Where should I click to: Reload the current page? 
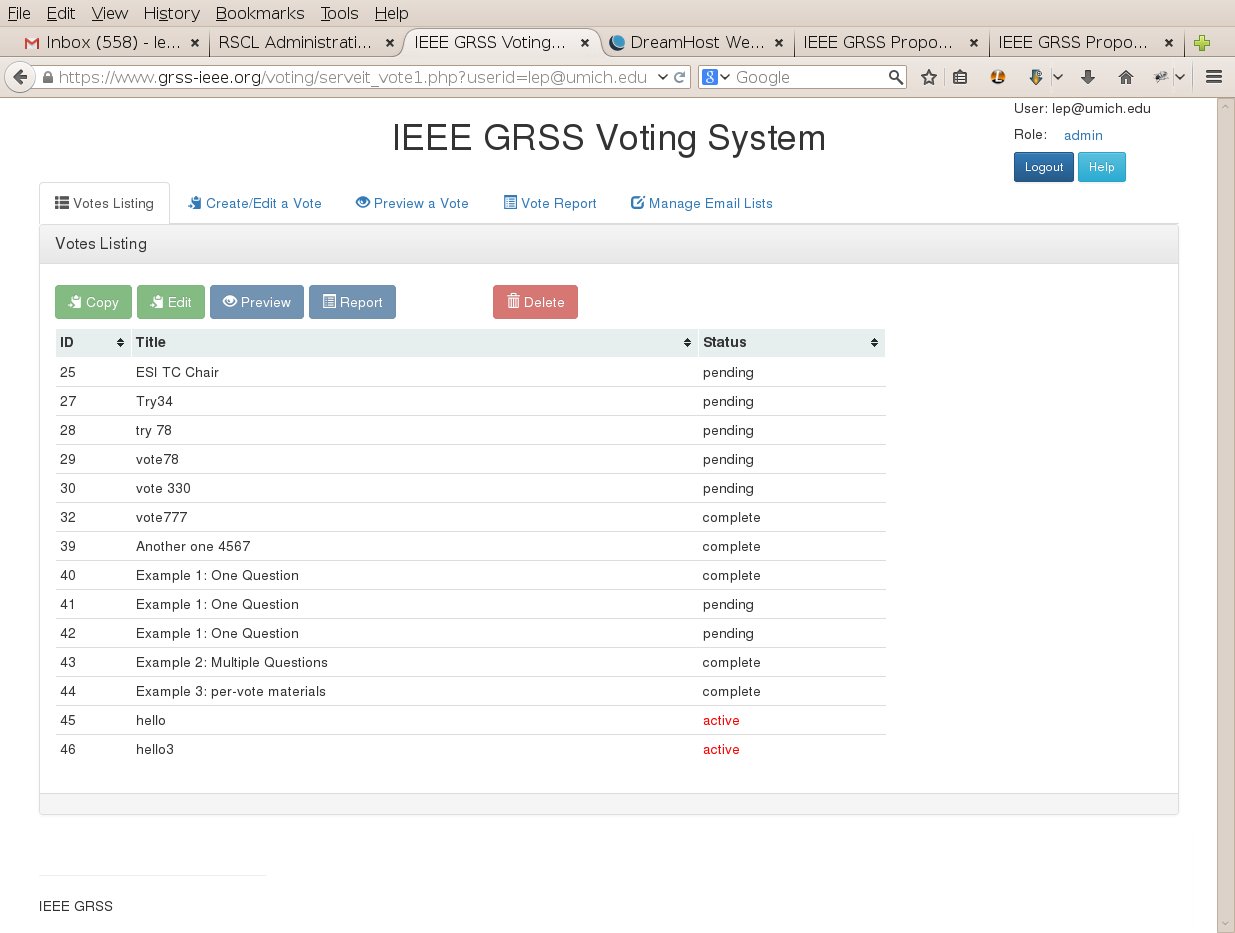pos(679,77)
